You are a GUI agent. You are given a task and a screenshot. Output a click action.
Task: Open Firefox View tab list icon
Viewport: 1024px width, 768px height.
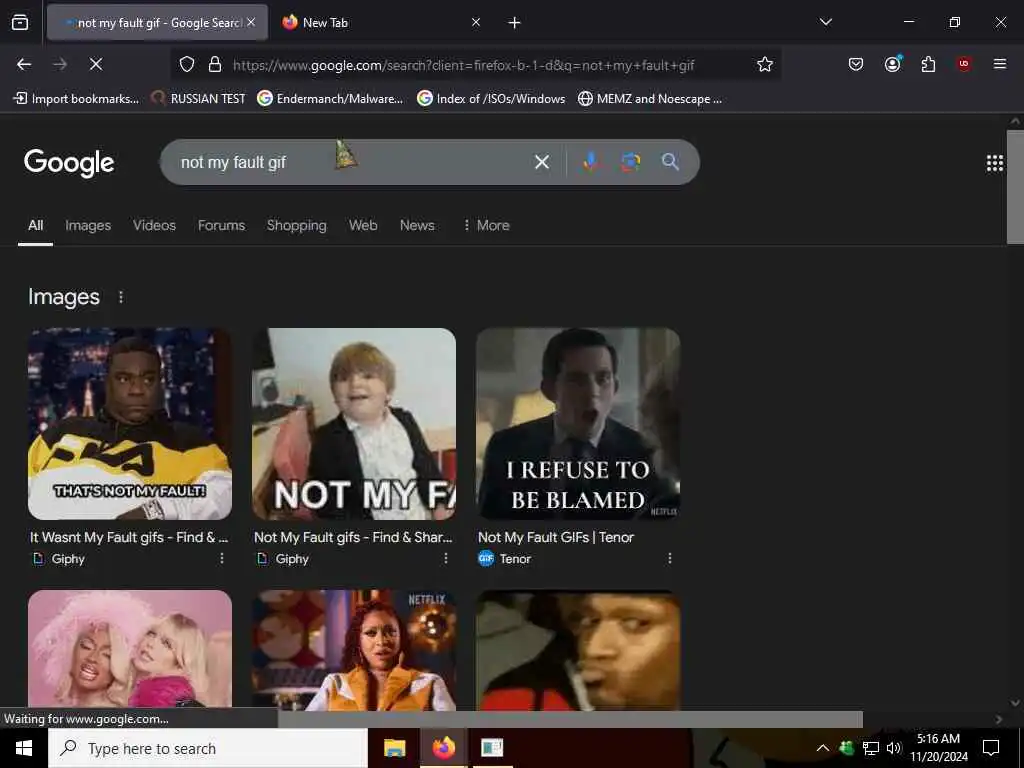coord(20,23)
